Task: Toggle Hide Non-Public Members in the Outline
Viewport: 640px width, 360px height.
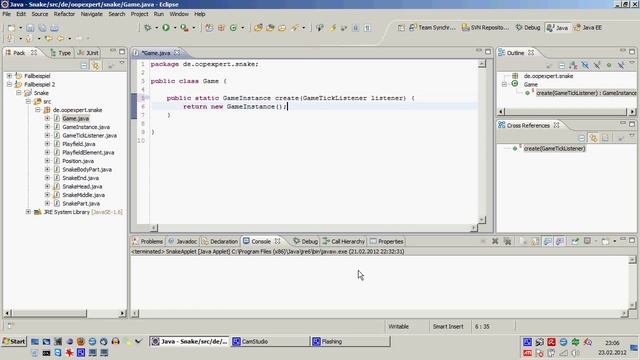Action: [x=609, y=65]
